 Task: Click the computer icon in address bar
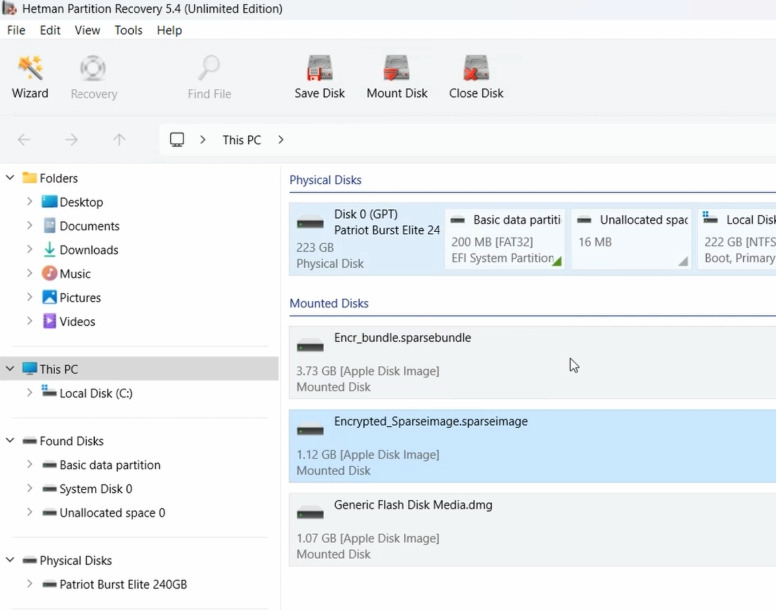tap(177, 140)
